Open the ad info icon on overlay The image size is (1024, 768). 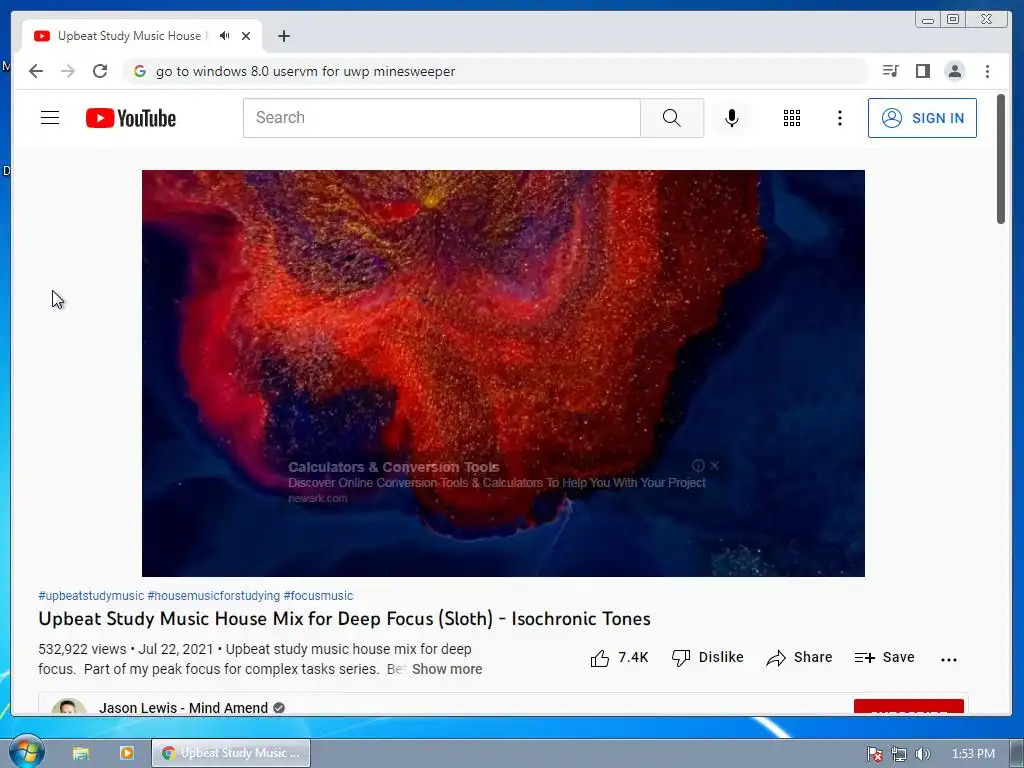(698, 466)
